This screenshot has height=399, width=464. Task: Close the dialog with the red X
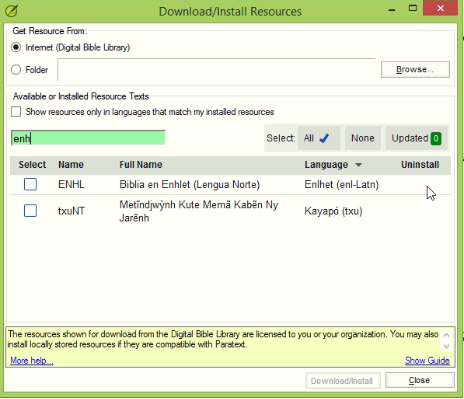(x=440, y=8)
